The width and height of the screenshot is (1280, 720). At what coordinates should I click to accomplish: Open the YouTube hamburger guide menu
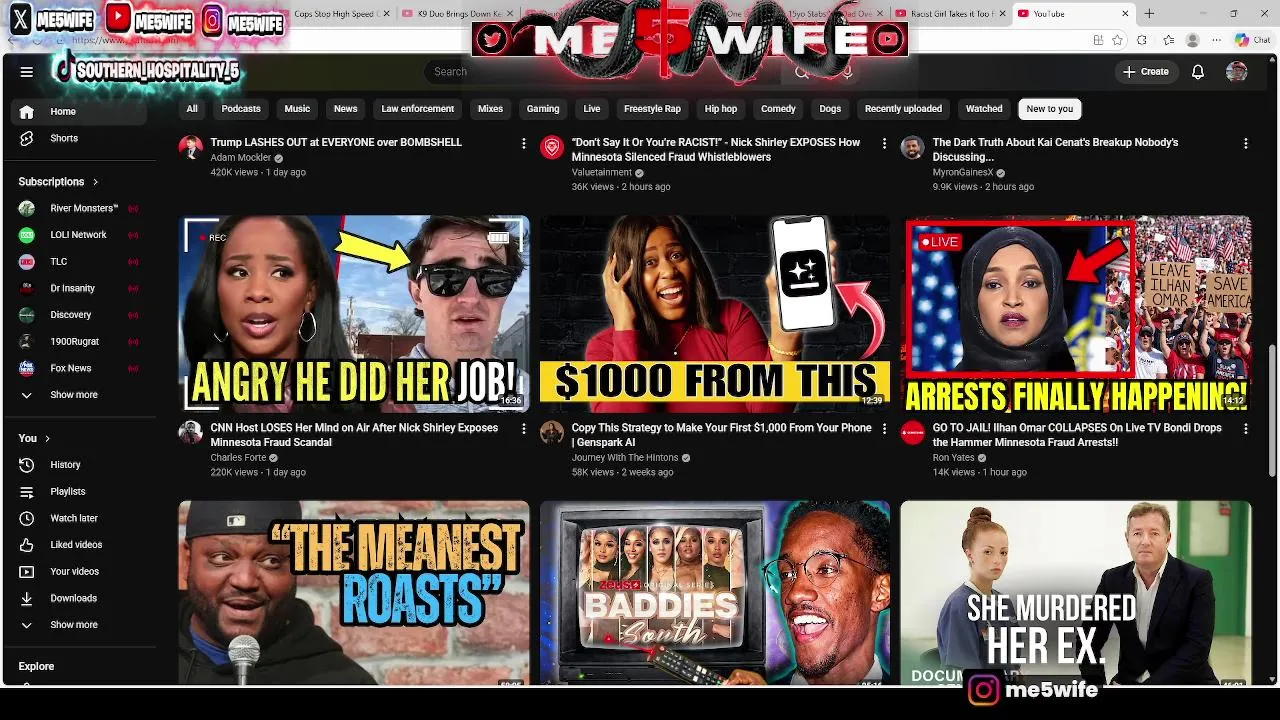tap(27, 72)
